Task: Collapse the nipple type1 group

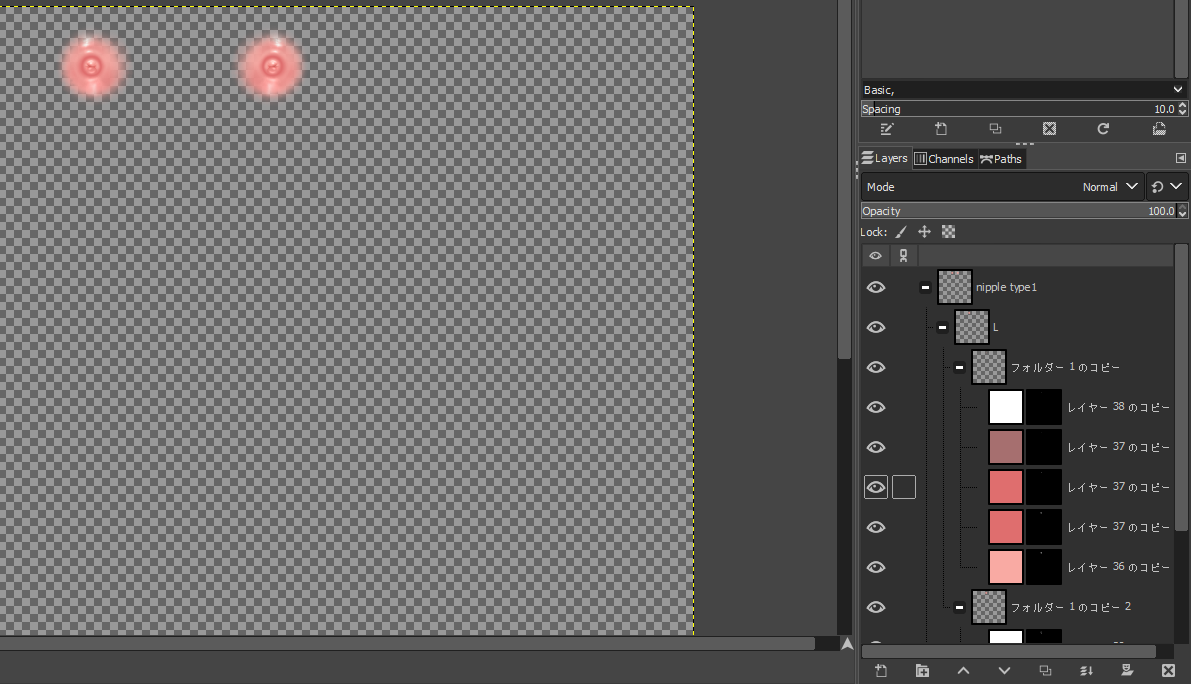Action: point(925,287)
